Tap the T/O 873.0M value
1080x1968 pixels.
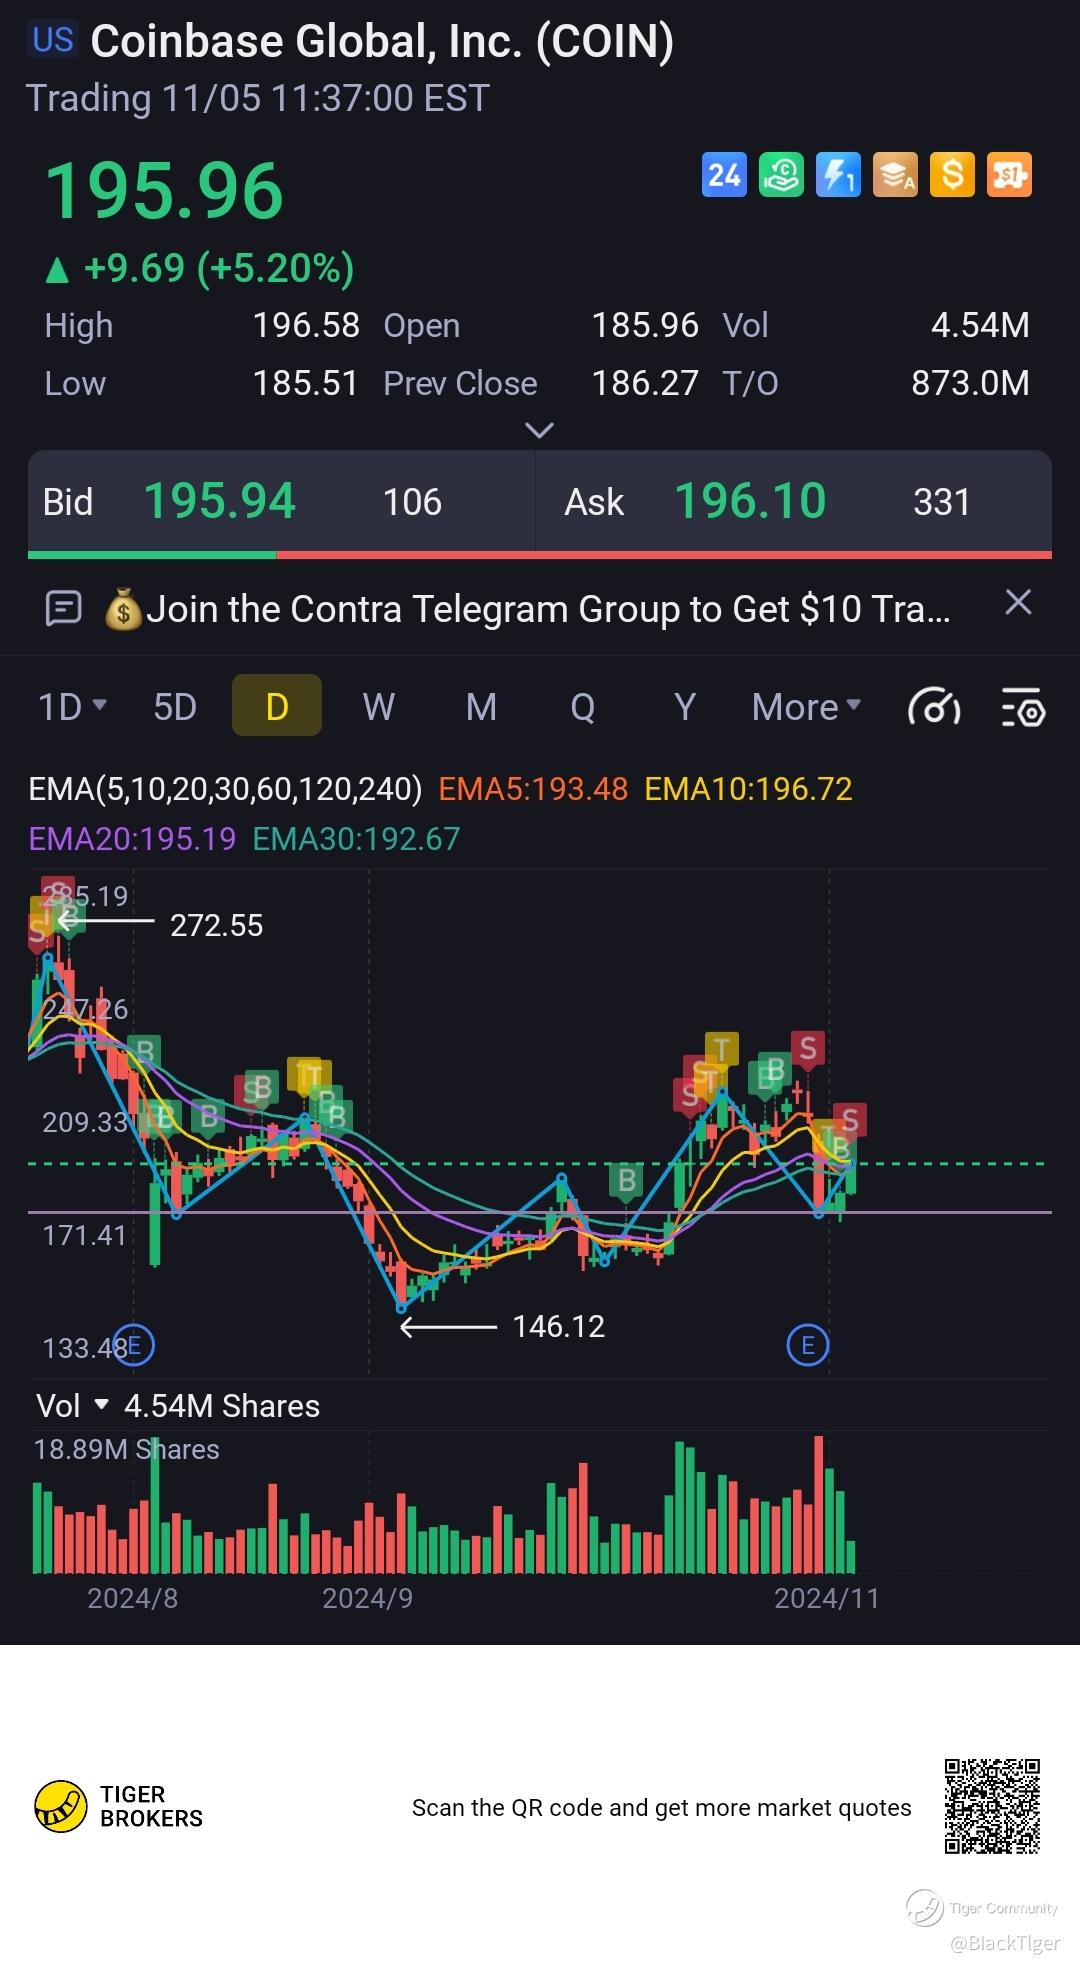[970, 383]
